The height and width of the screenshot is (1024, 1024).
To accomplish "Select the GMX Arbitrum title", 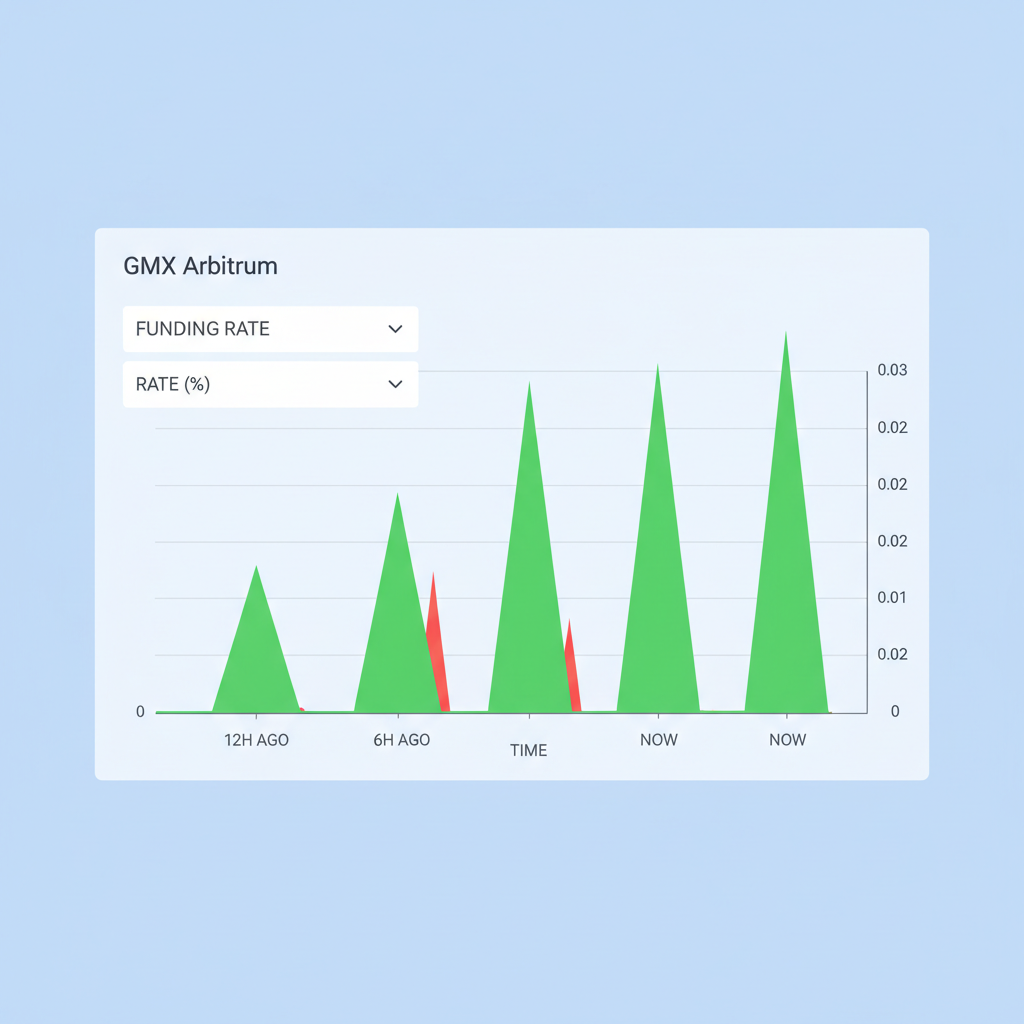I will tap(199, 266).
